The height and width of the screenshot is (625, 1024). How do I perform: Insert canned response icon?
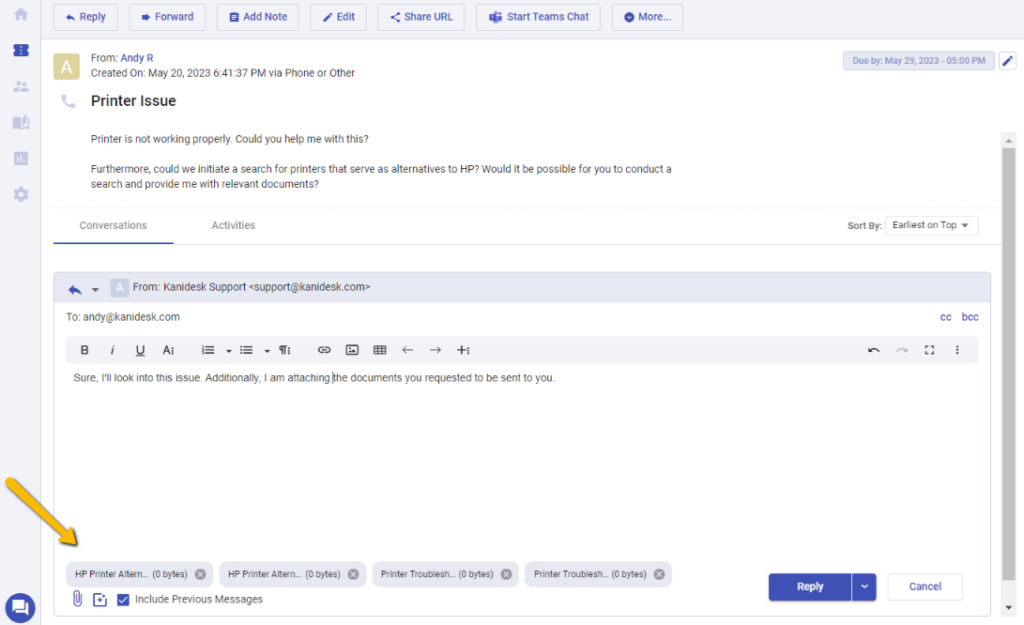coord(99,600)
